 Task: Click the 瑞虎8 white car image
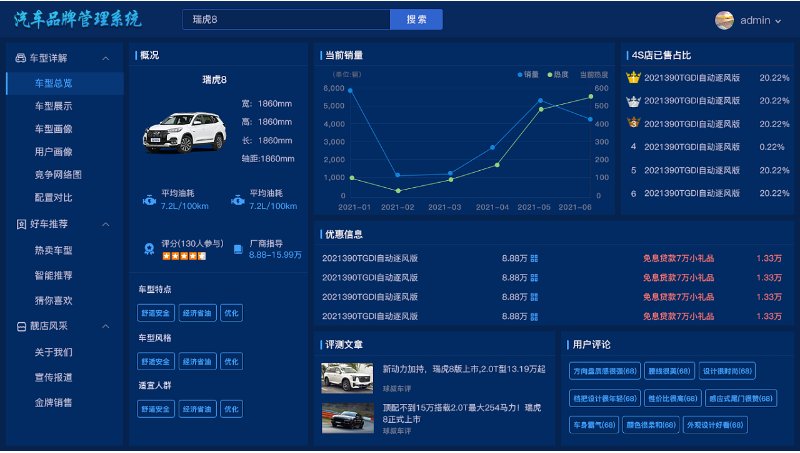184,133
